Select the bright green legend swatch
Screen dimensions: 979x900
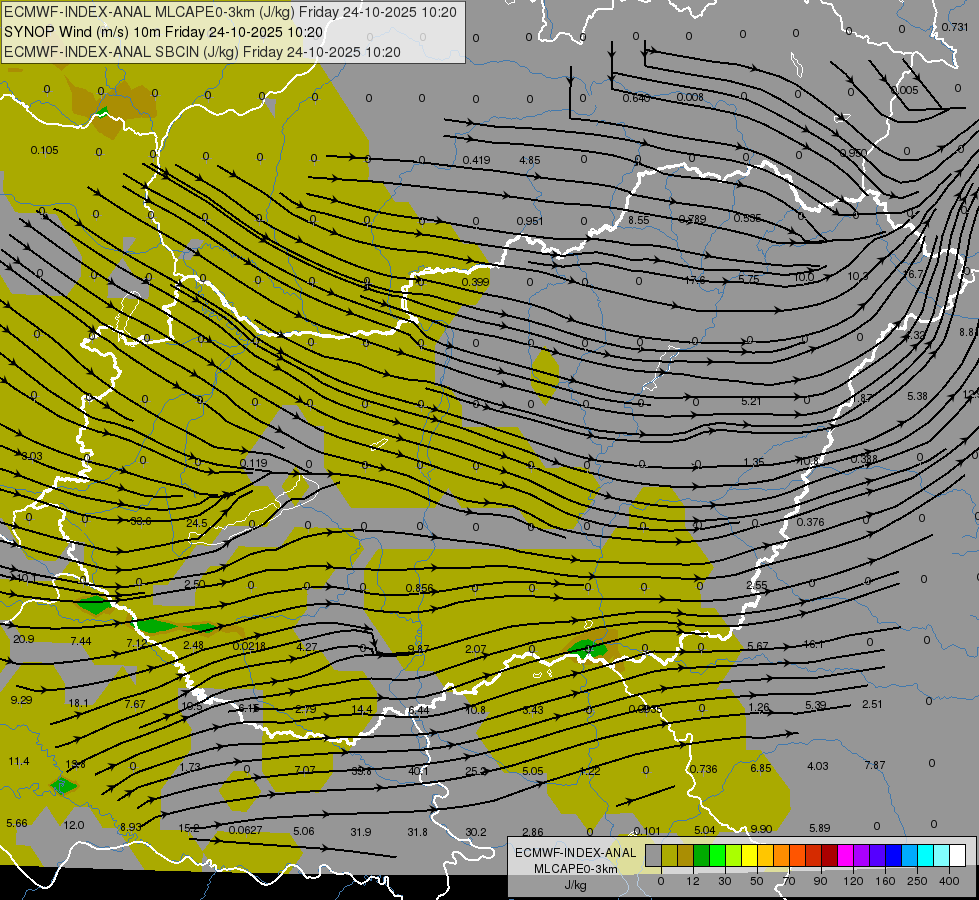(x=718, y=856)
